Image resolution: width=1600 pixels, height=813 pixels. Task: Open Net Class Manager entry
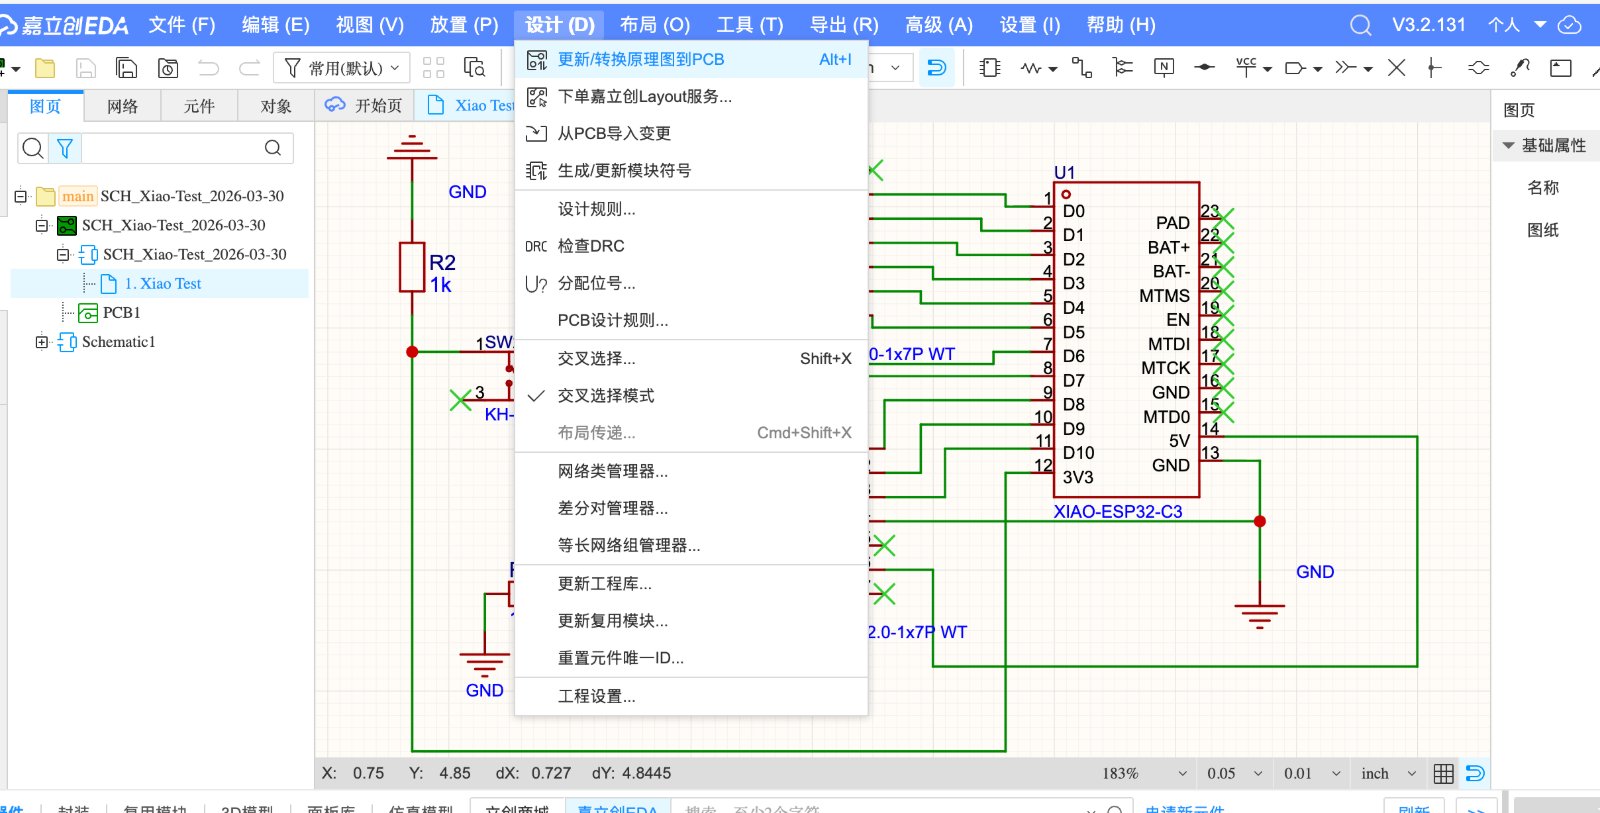click(x=691, y=471)
